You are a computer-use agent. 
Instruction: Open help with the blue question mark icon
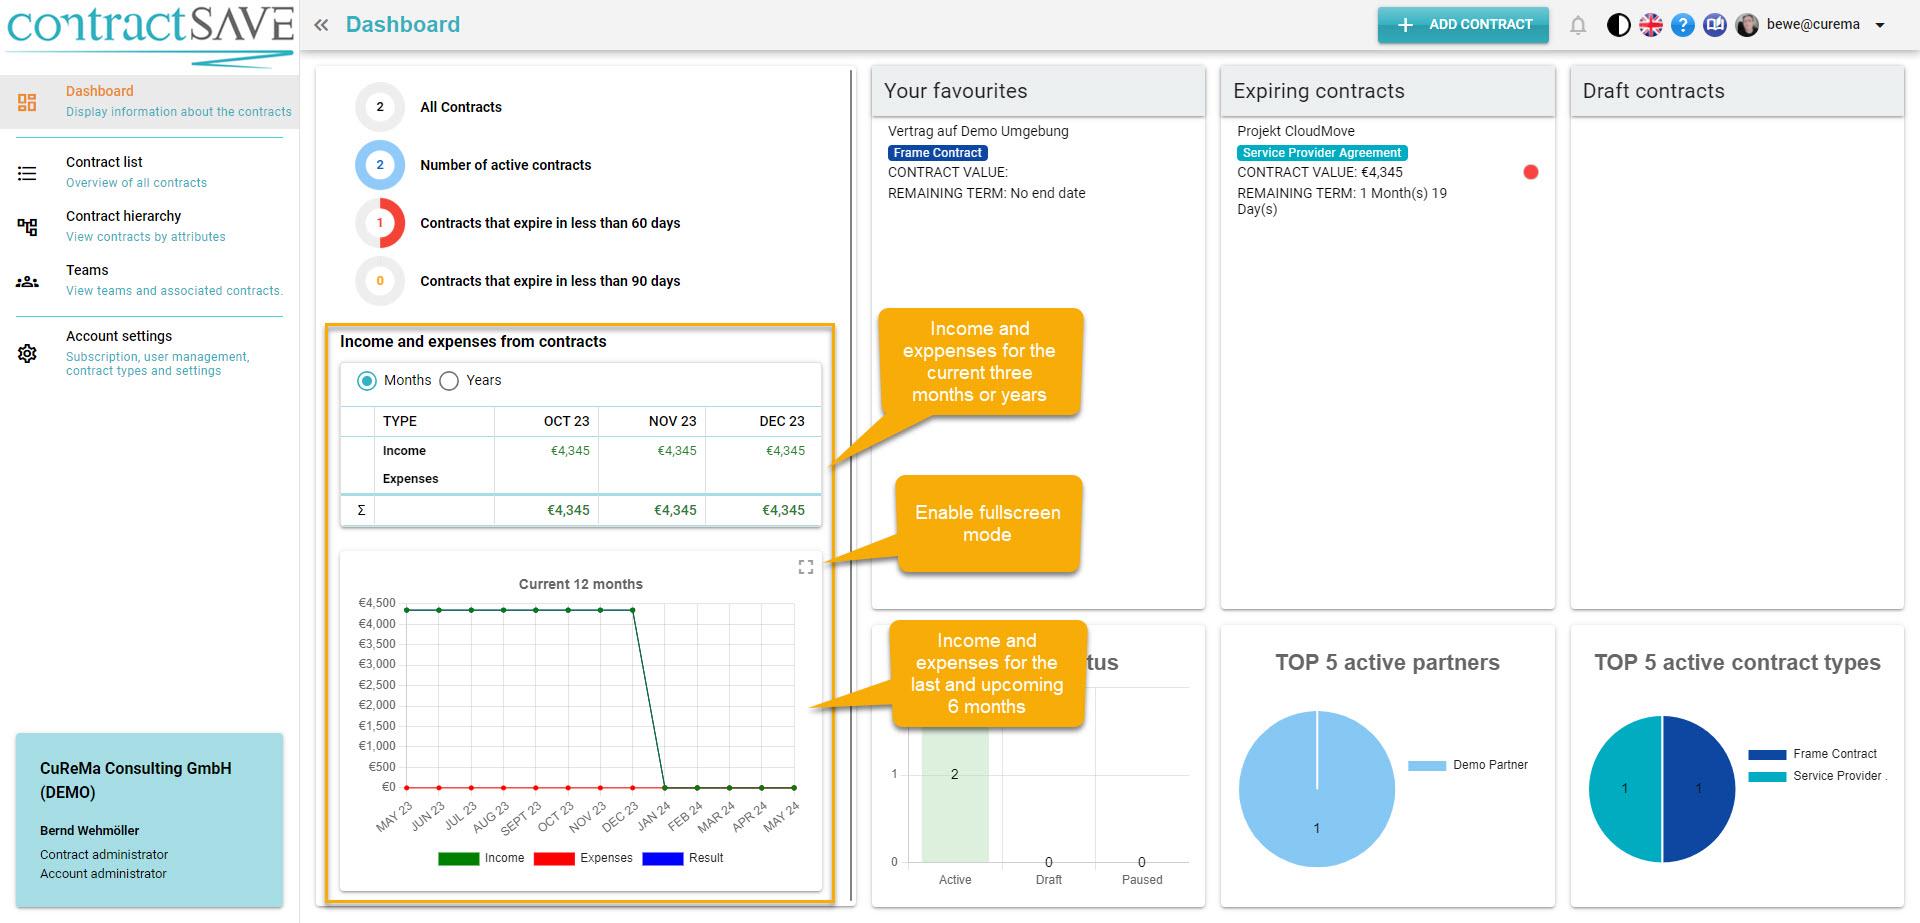pyautogui.click(x=1683, y=25)
